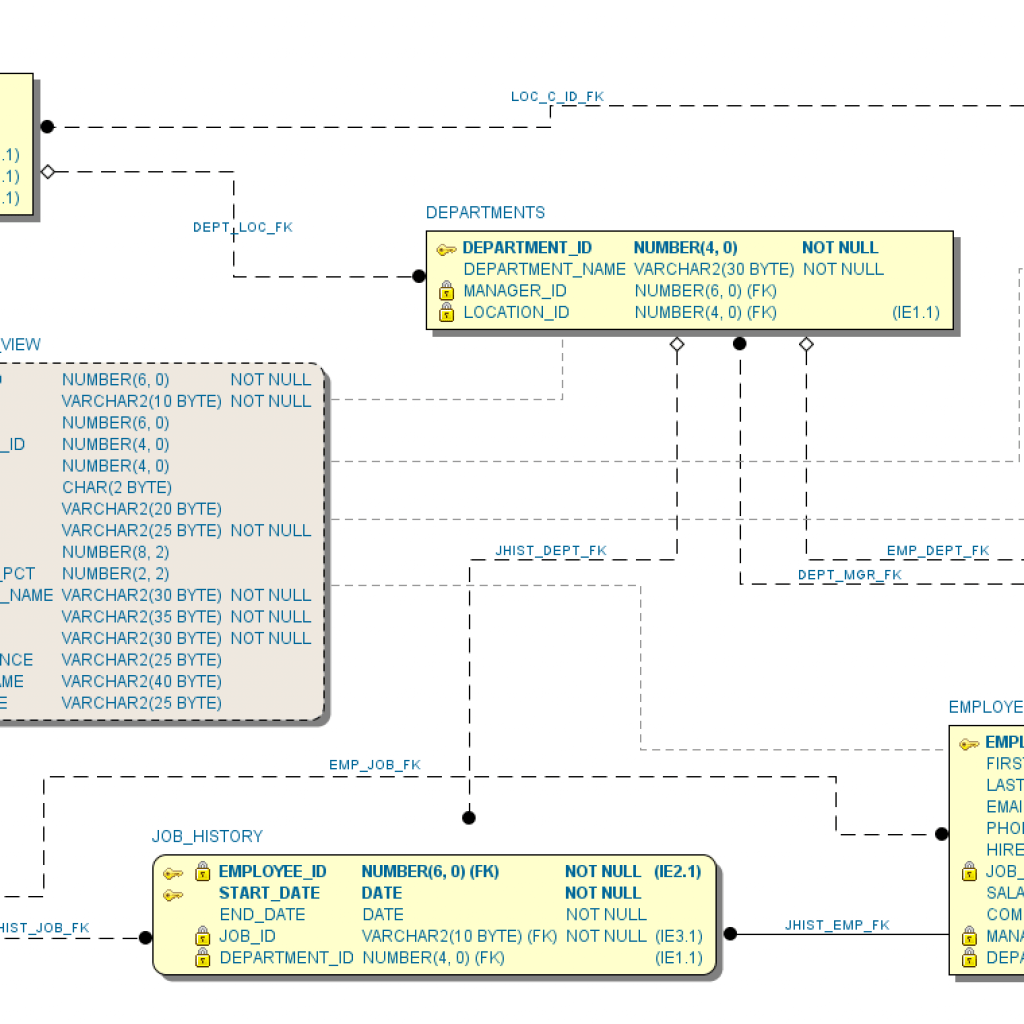
Task: Select the key icon beside EMPLOYEE_ID in JOB_HISTORY
Action: [173, 871]
